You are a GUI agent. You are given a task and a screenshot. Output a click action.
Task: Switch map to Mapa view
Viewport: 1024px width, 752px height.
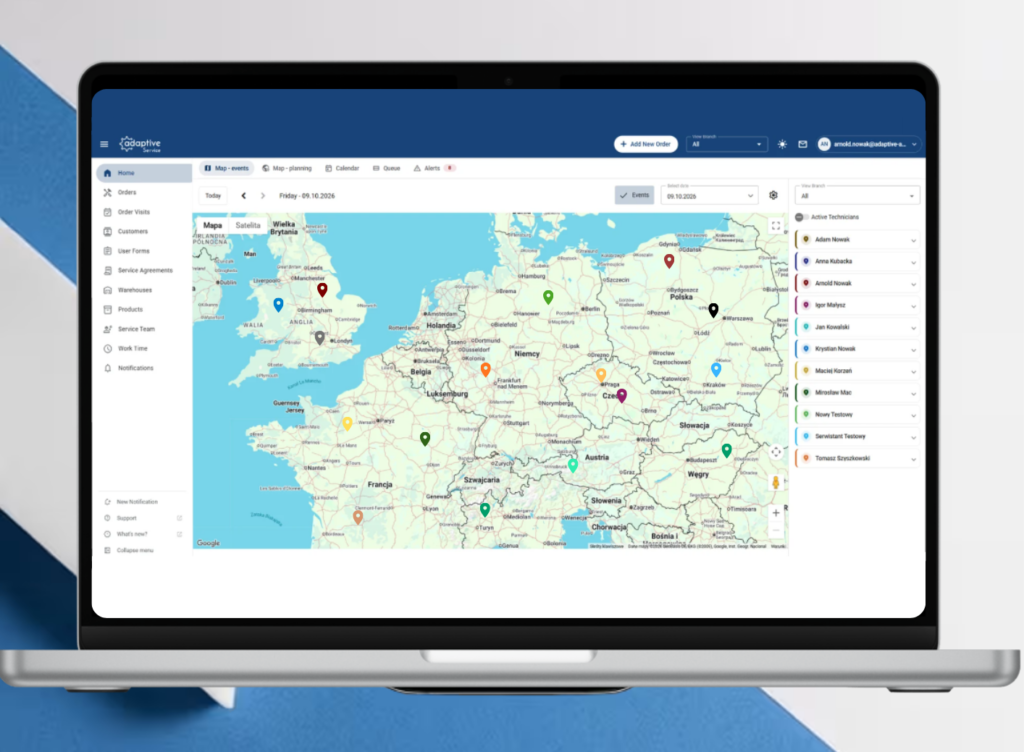point(212,225)
